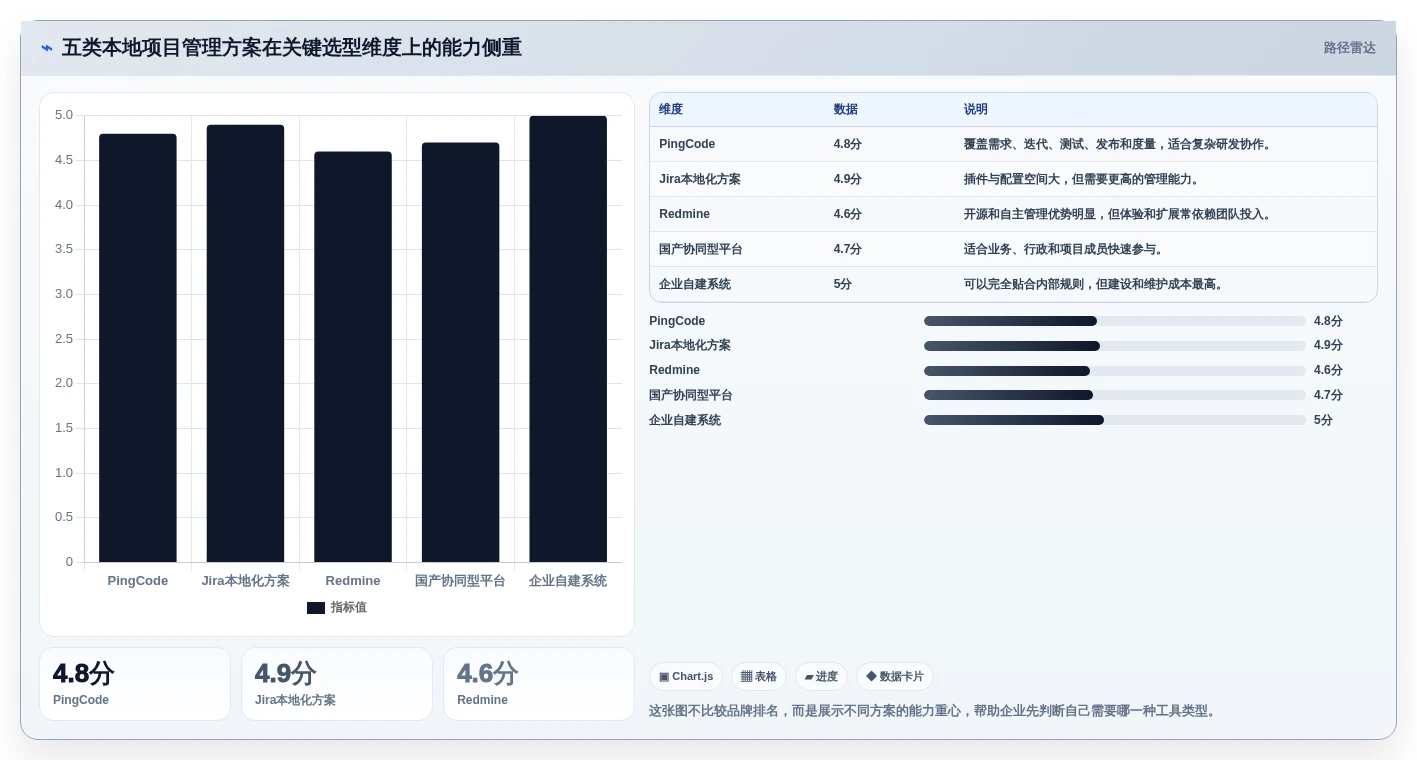Click the 4.8分 PingCode data card
1417x760 pixels.
pos(135,684)
